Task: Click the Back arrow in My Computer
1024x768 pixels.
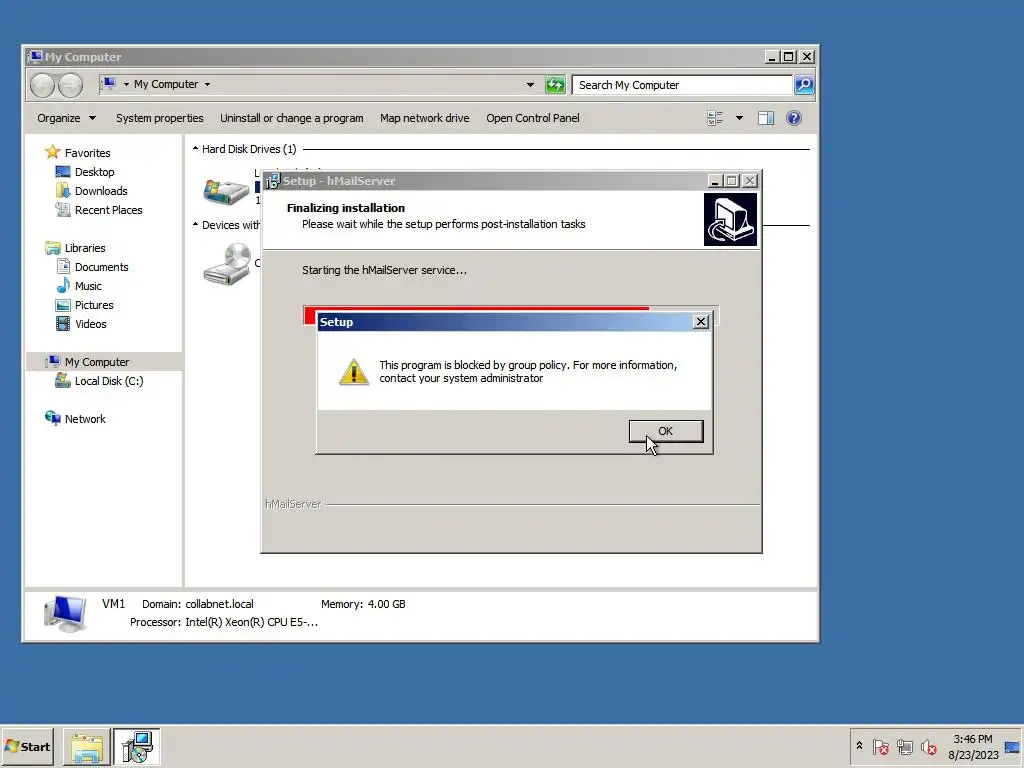Action: (x=42, y=85)
